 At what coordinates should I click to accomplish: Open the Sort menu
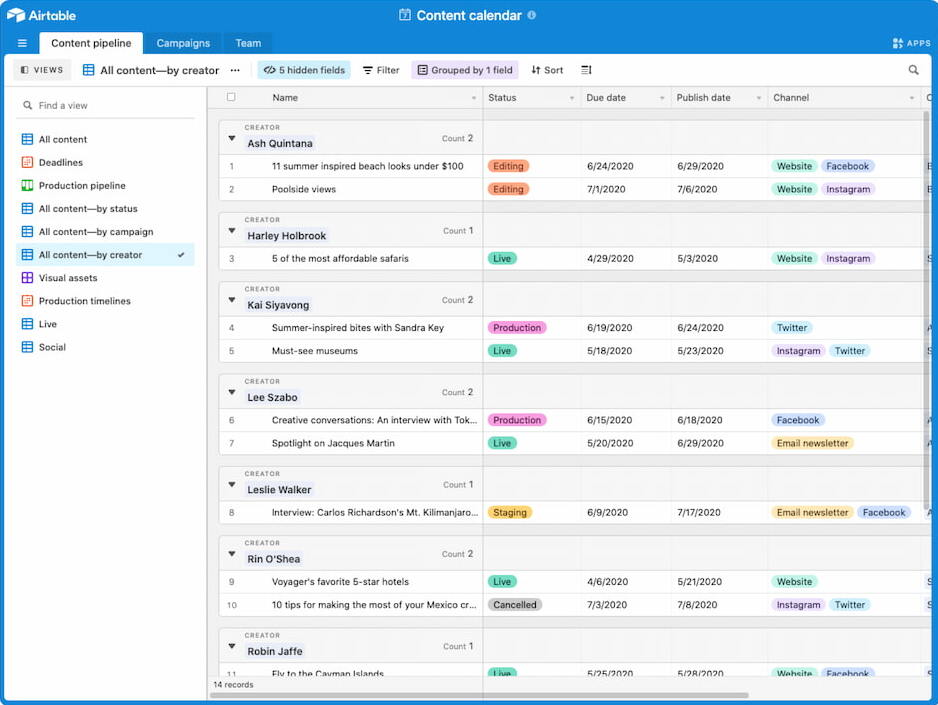(x=547, y=70)
